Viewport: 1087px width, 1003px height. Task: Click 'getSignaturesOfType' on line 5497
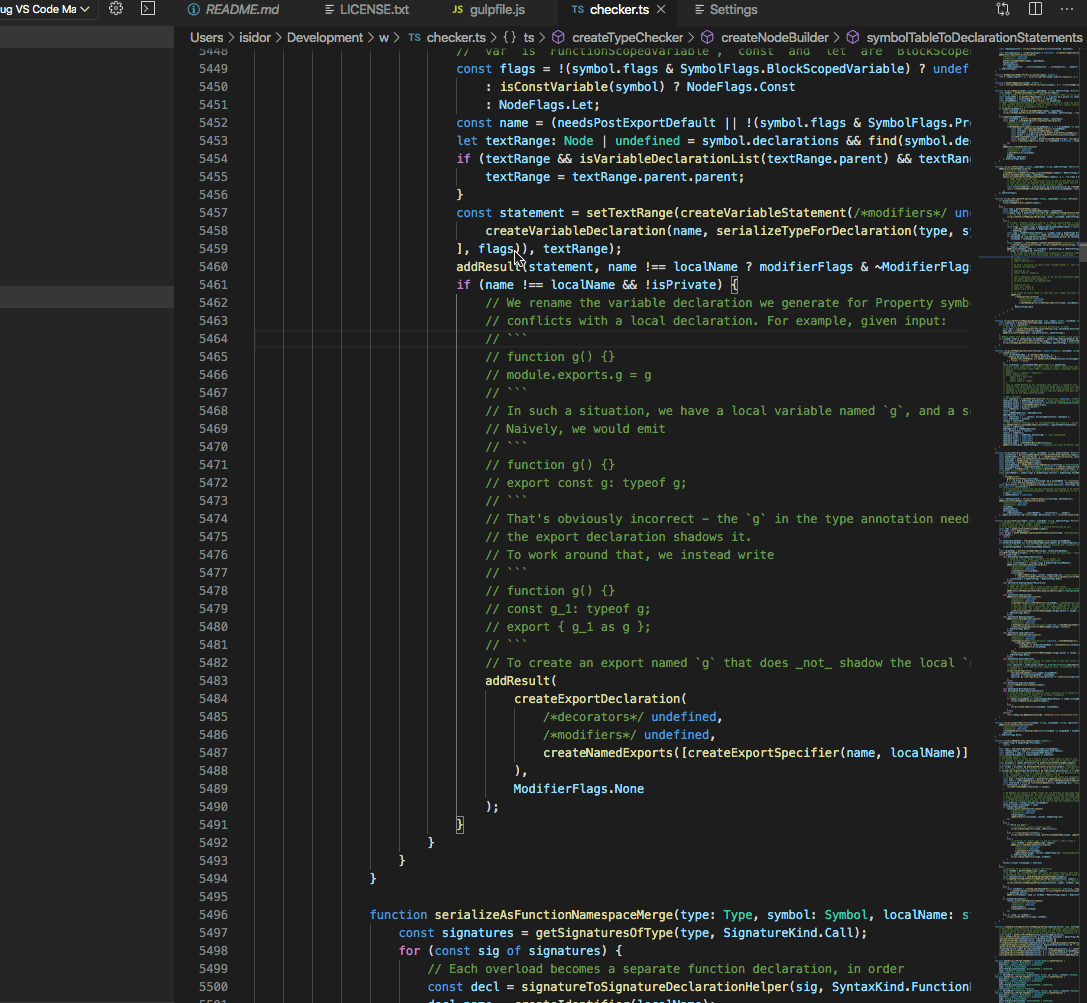click(x=604, y=933)
